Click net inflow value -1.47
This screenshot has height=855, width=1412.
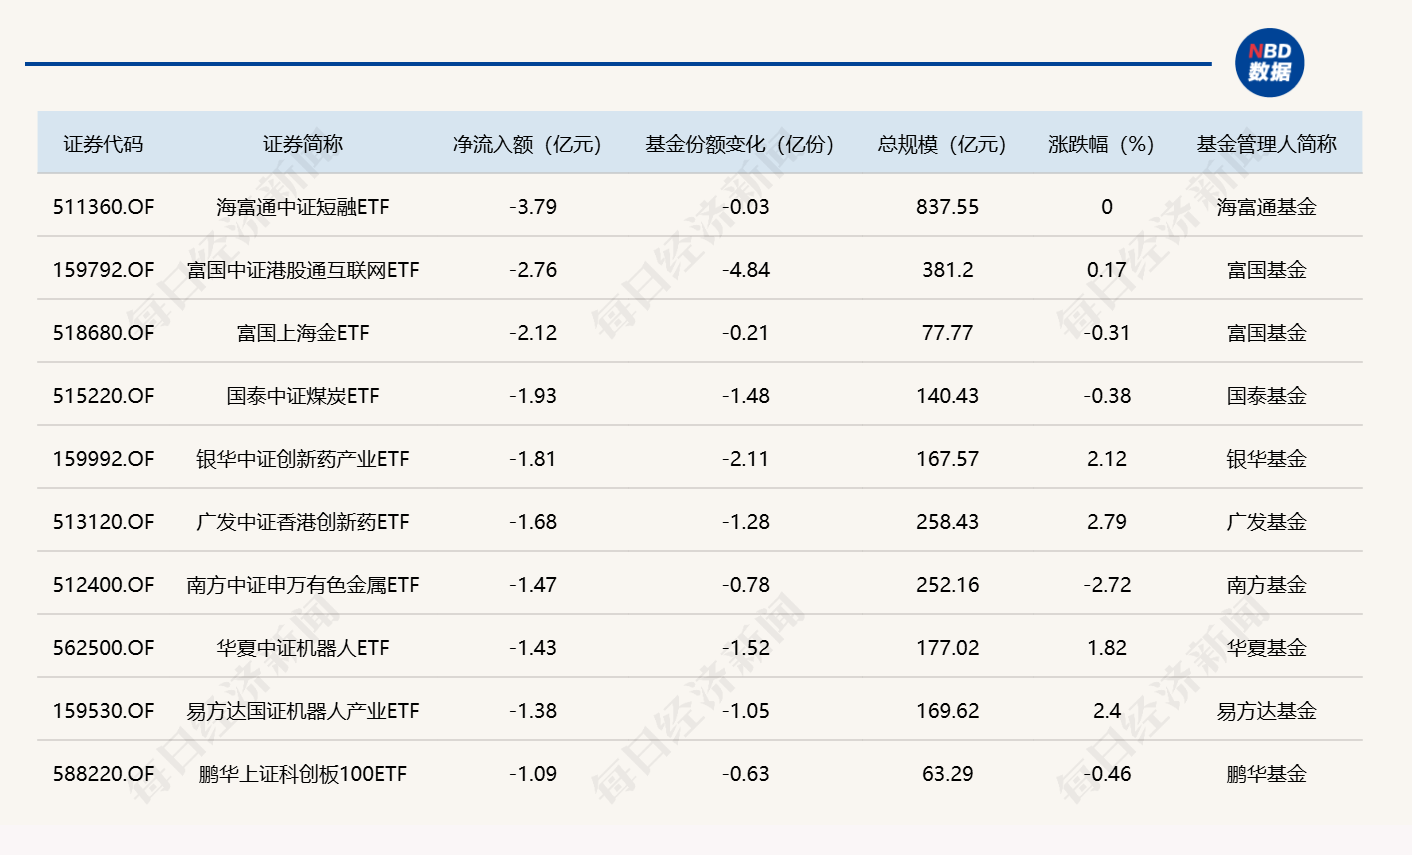(533, 585)
